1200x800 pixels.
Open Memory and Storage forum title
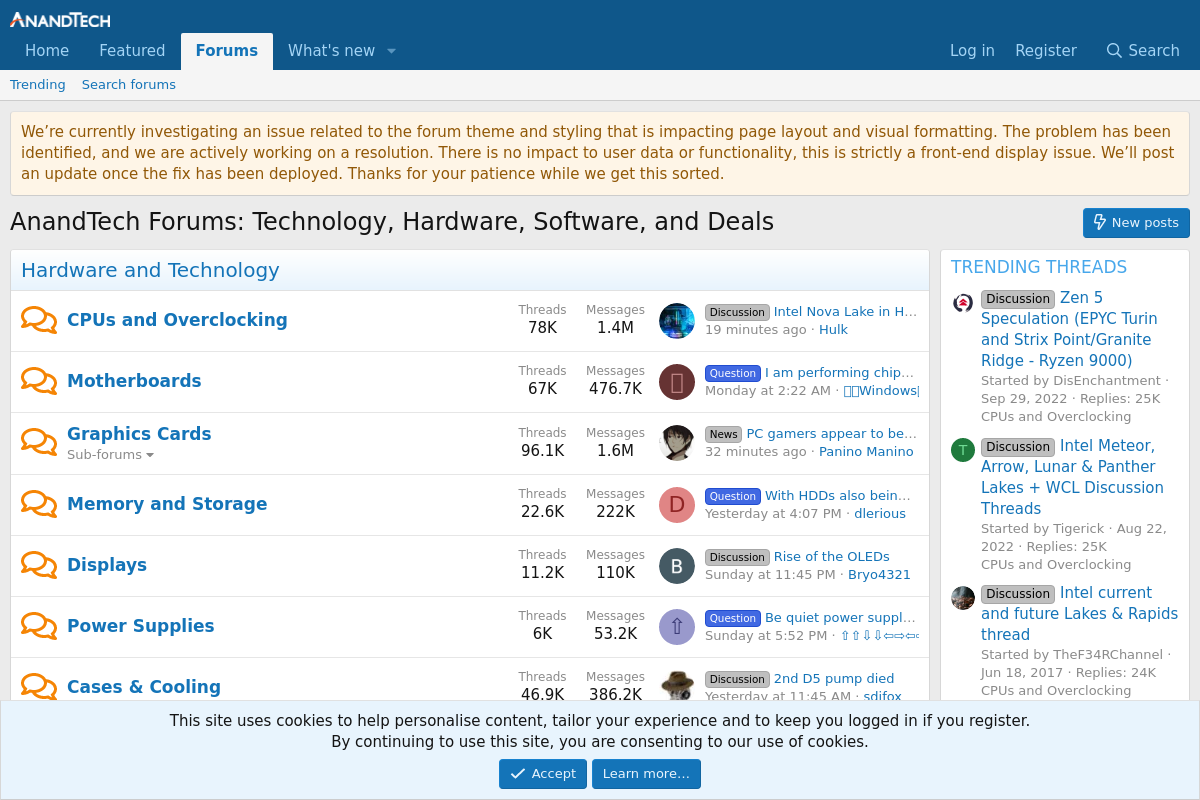pos(167,504)
